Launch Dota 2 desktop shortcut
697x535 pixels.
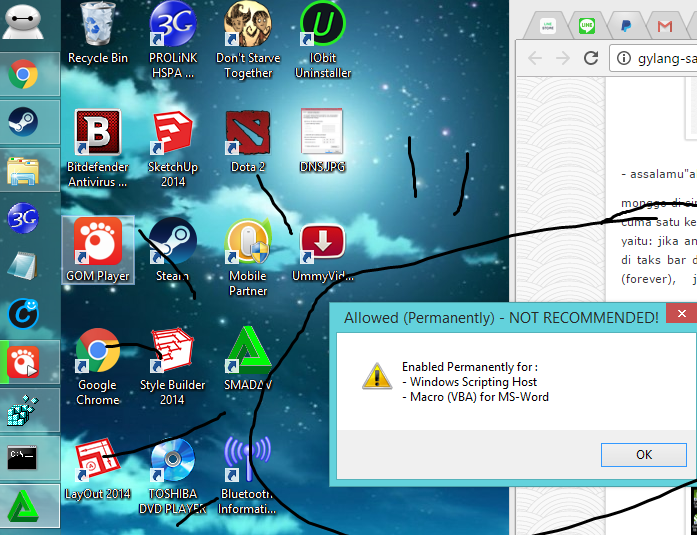pyautogui.click(x=248, y=141)
